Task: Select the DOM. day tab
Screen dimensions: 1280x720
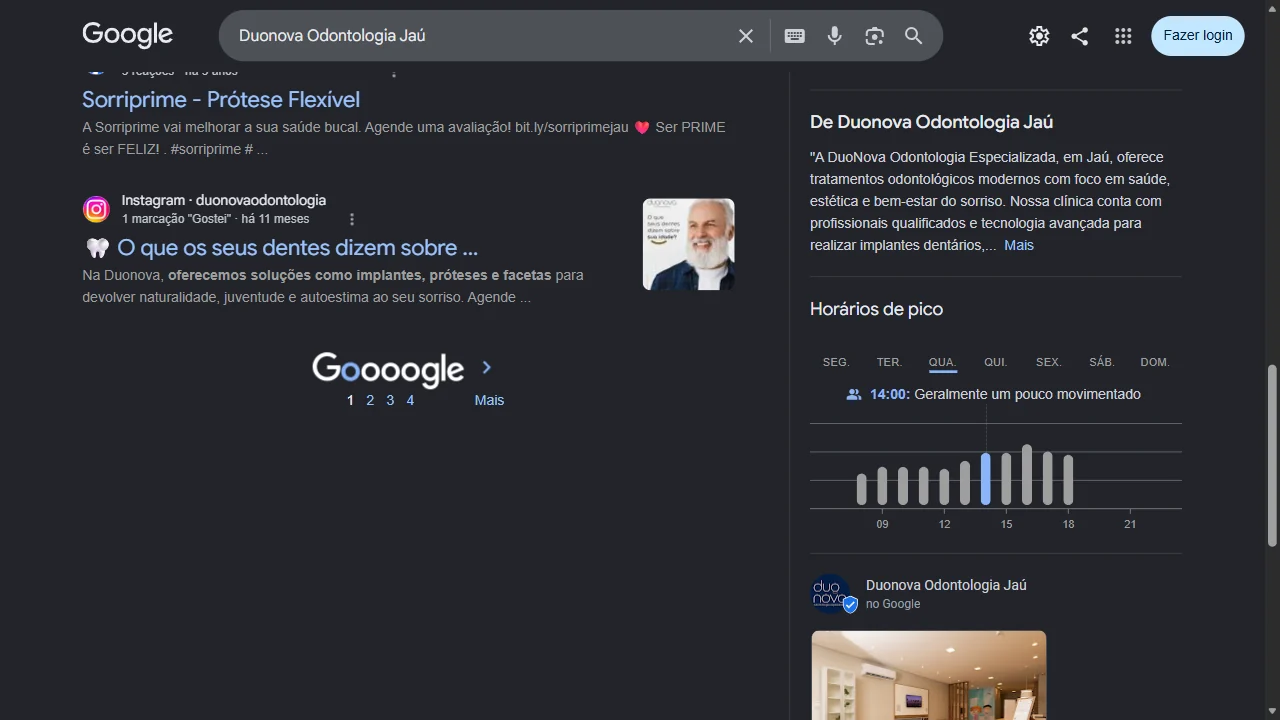Action: pos(1155,362)
